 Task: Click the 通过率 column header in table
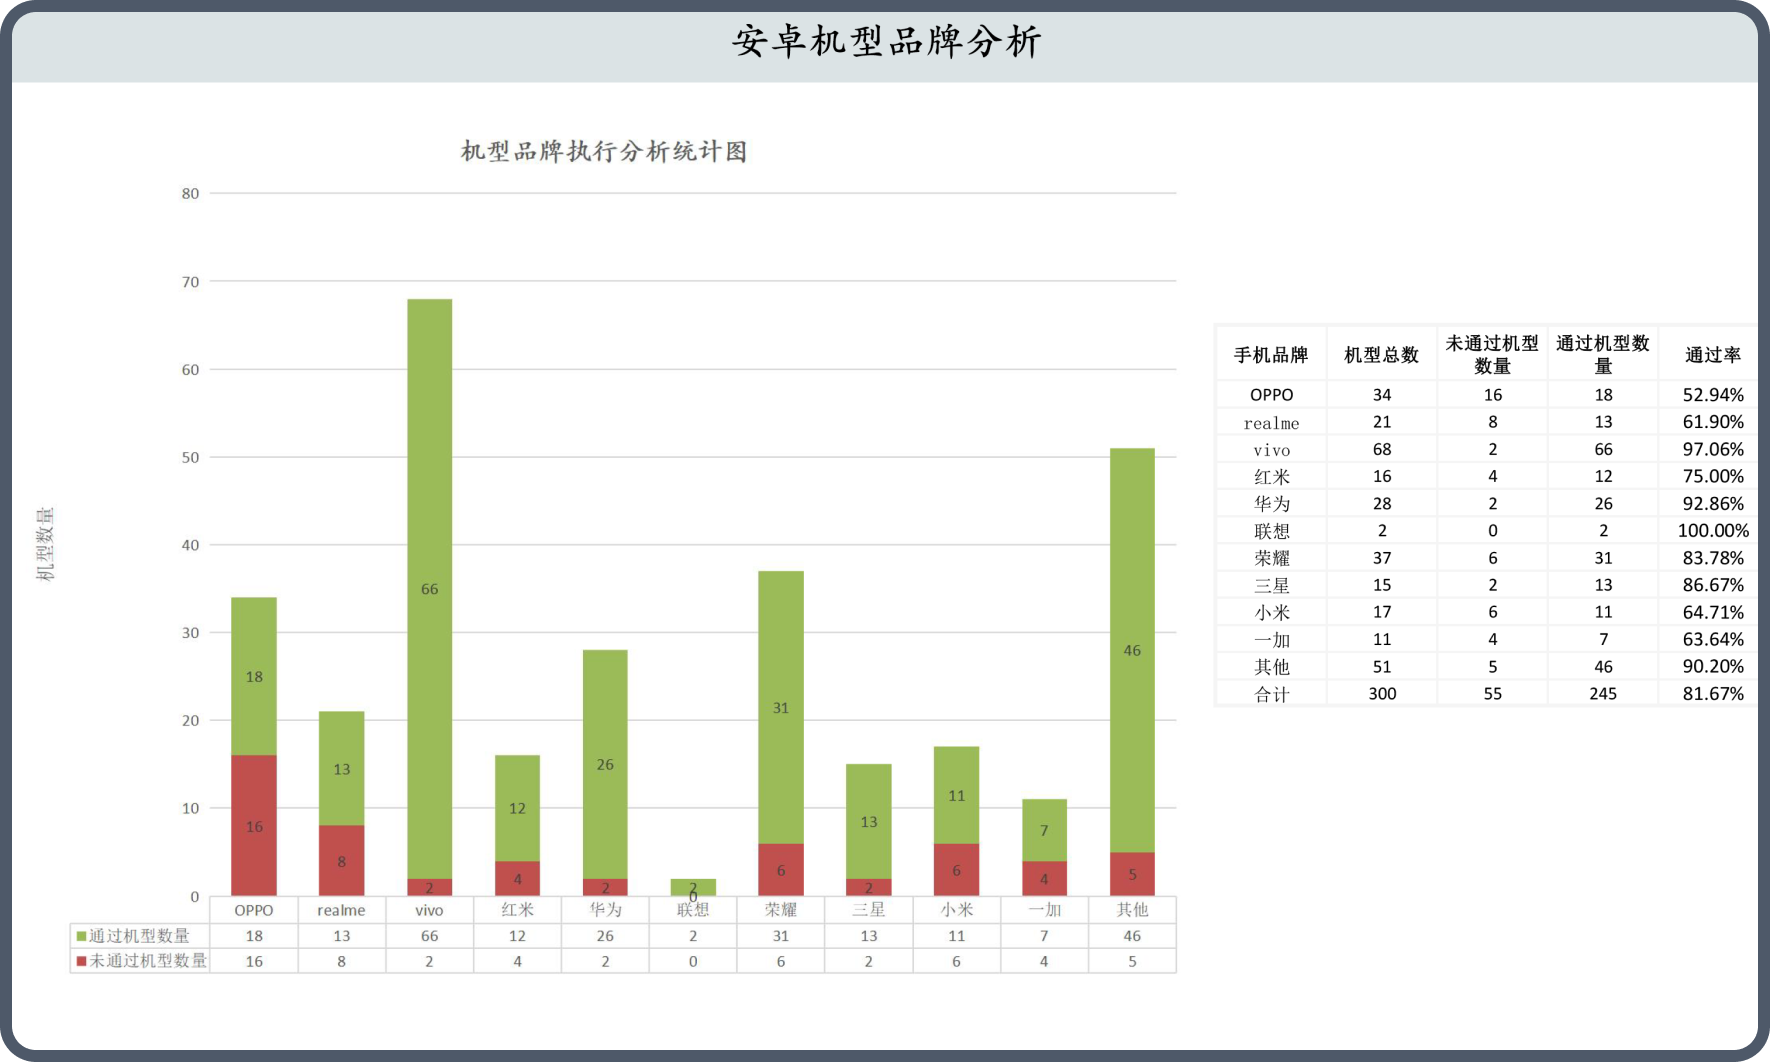click(1712, 355)
